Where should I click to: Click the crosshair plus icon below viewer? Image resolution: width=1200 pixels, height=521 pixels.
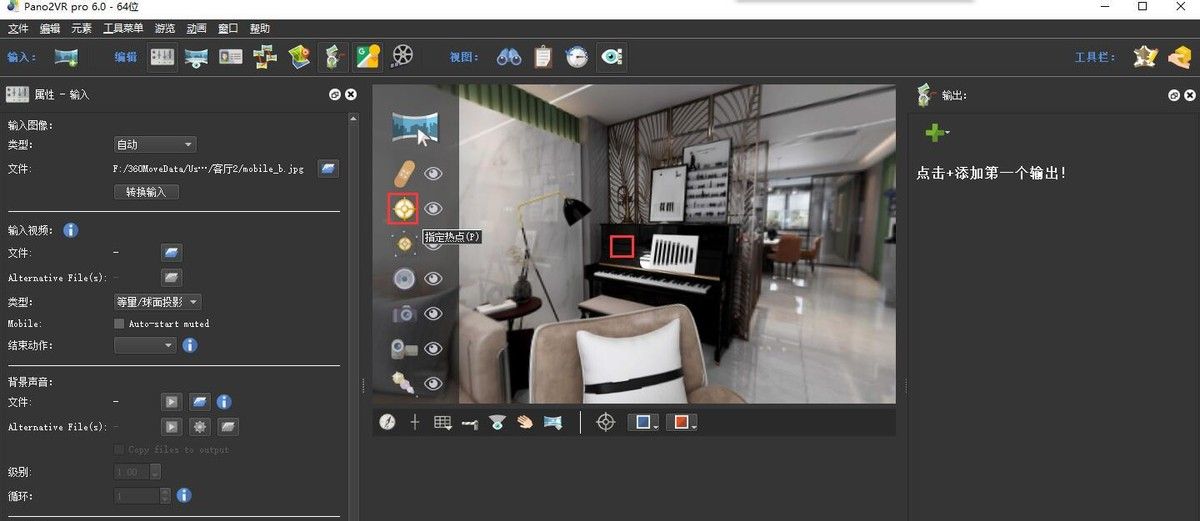(415, 422)
